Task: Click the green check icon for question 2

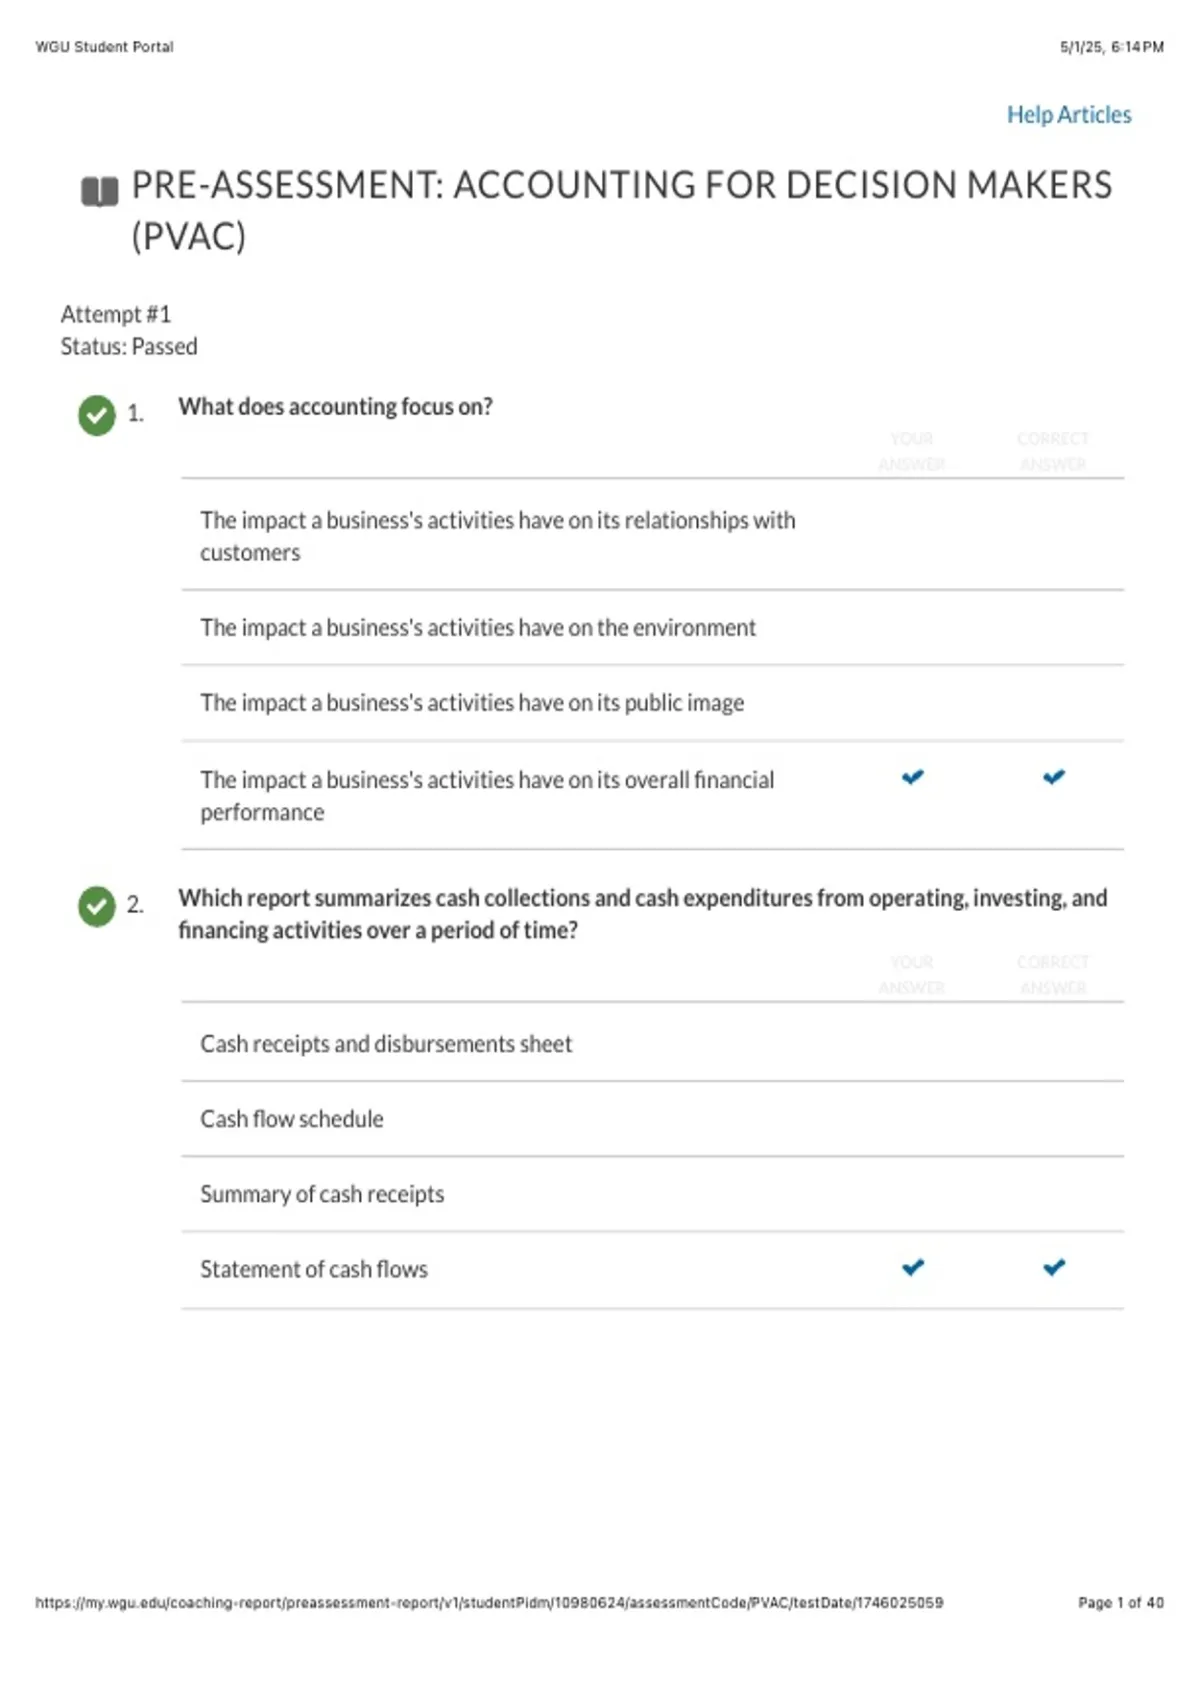Action: point(97,906)
